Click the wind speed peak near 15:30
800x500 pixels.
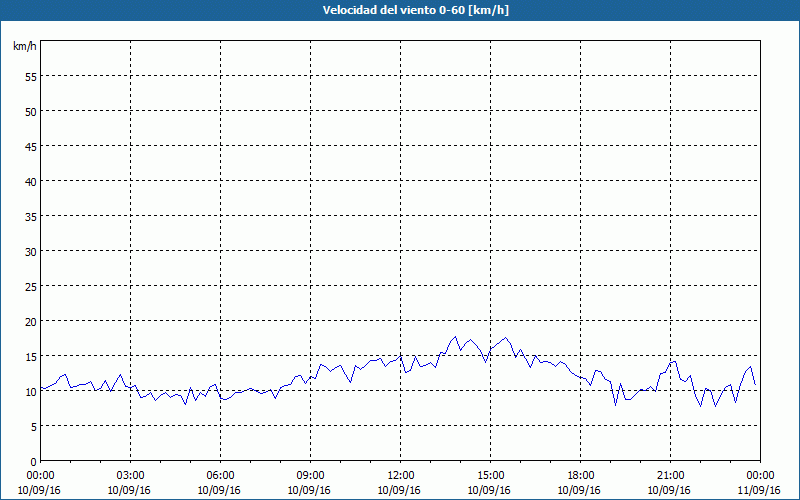point(506,337)
